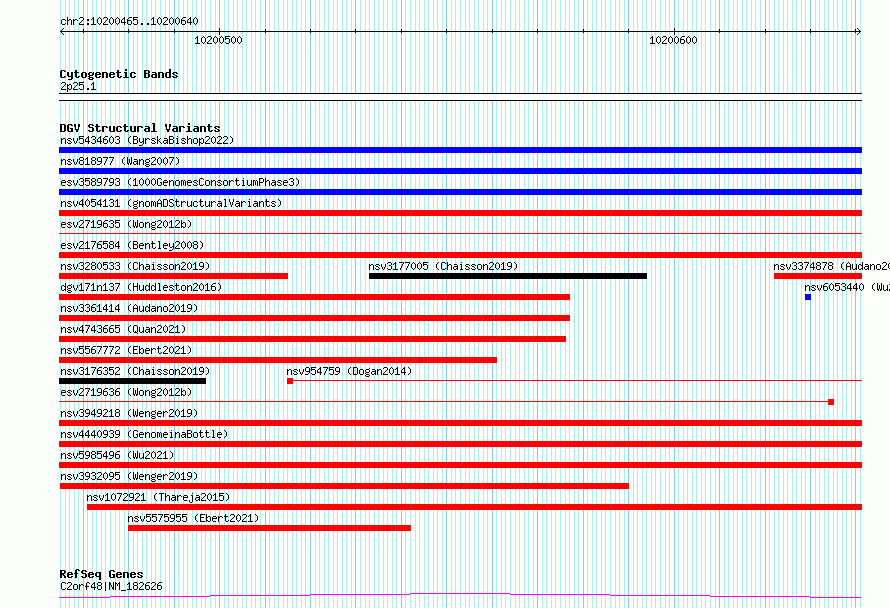Click the small blue square of nsv6053440
Viewport: 890px width, 608px height.
[808, 297]
